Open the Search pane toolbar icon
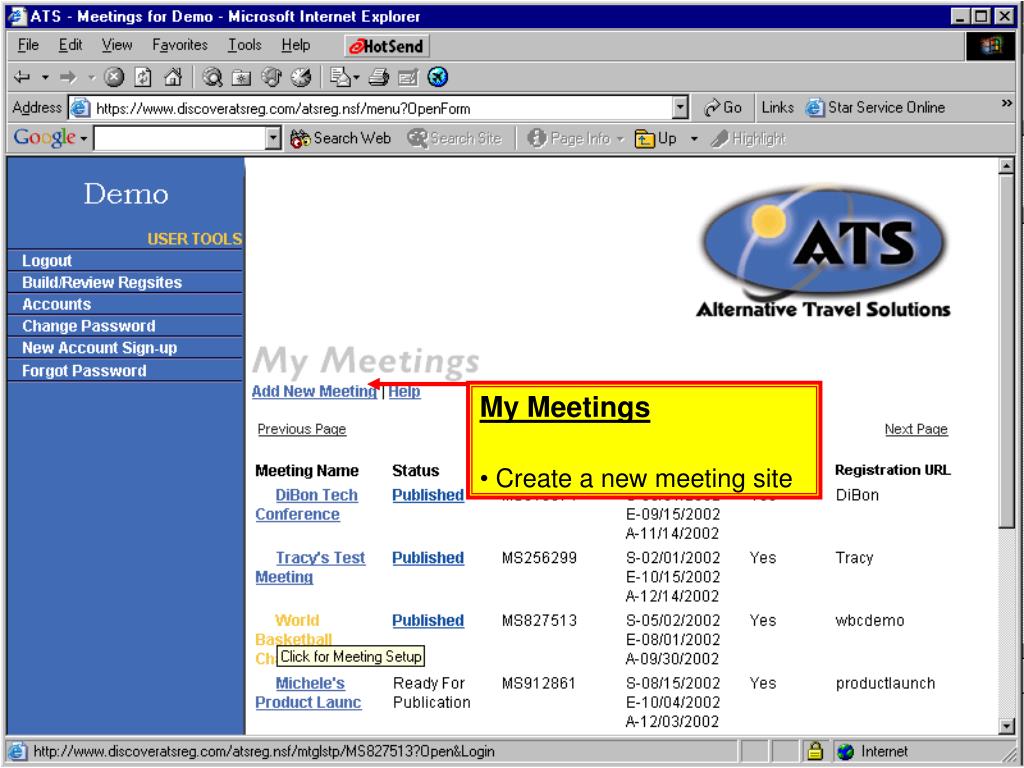1024x768 pixels. click(212, 78)
